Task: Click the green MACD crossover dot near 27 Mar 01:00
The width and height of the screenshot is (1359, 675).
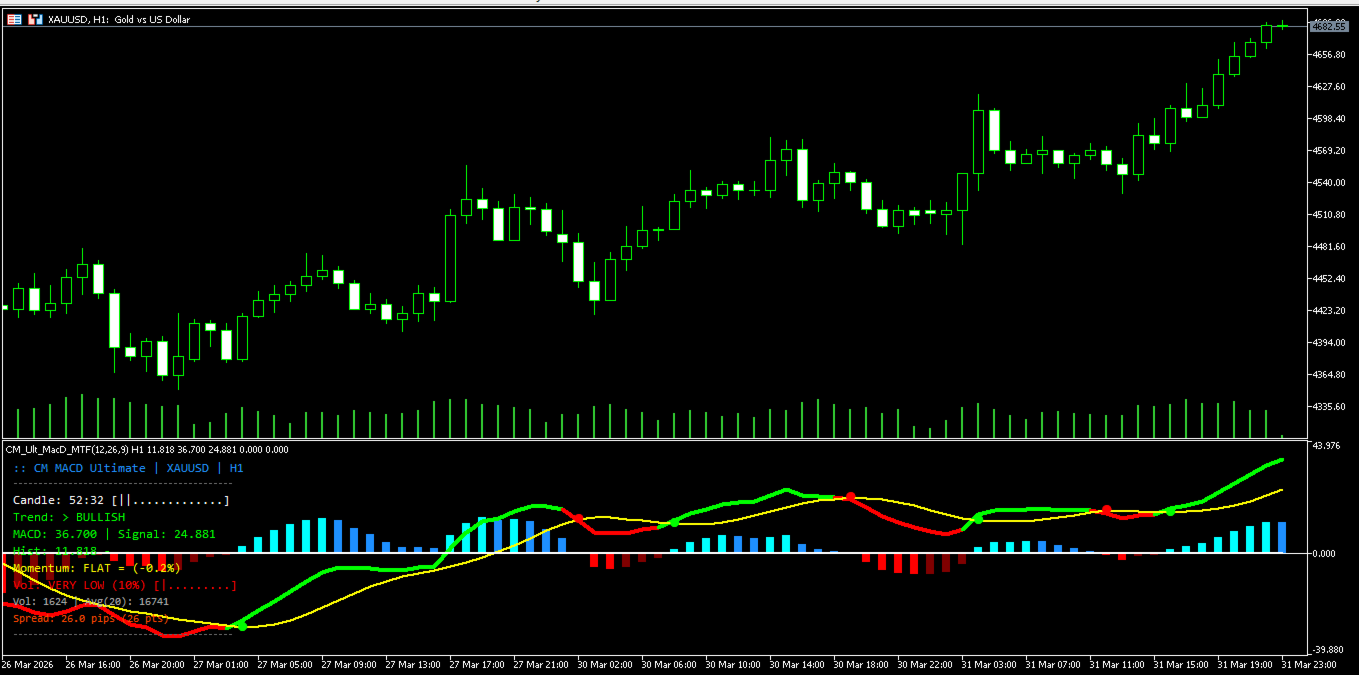Action: pos(241,625)
